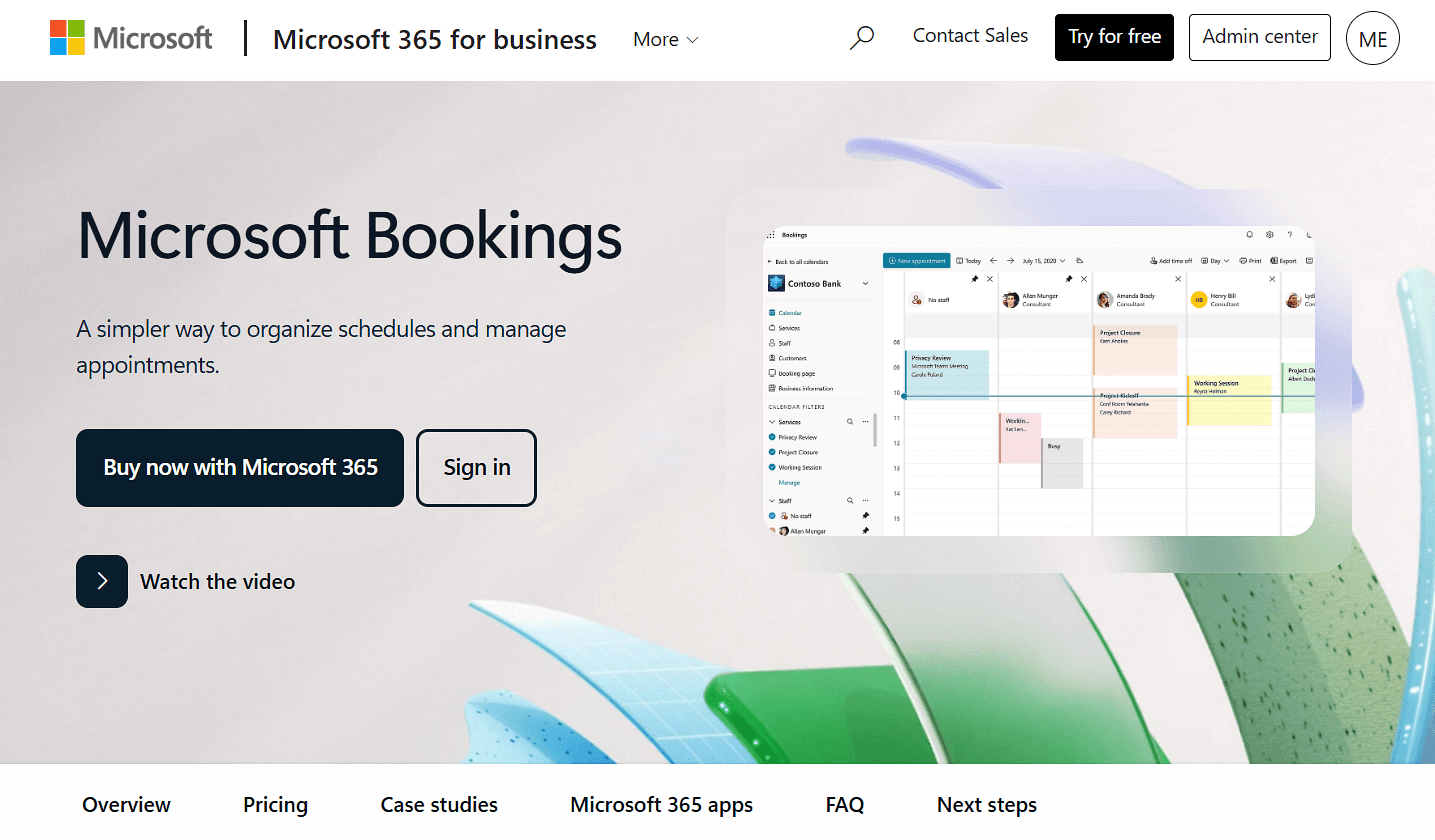Switch to the Pricing tab
Image resolution: width=1435 pixels, height=840 pixels.
pyautogui.click(x=275, y=804)
